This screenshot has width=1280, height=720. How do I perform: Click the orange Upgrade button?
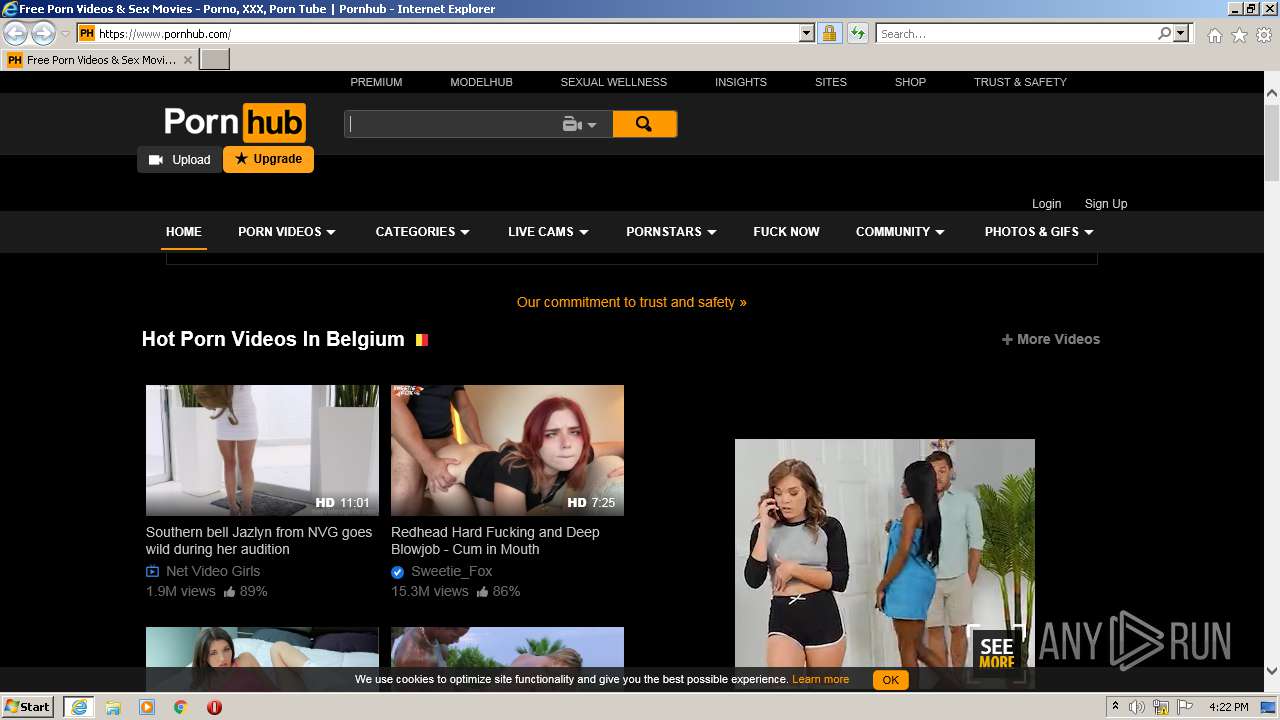click(x=268, y=159)
